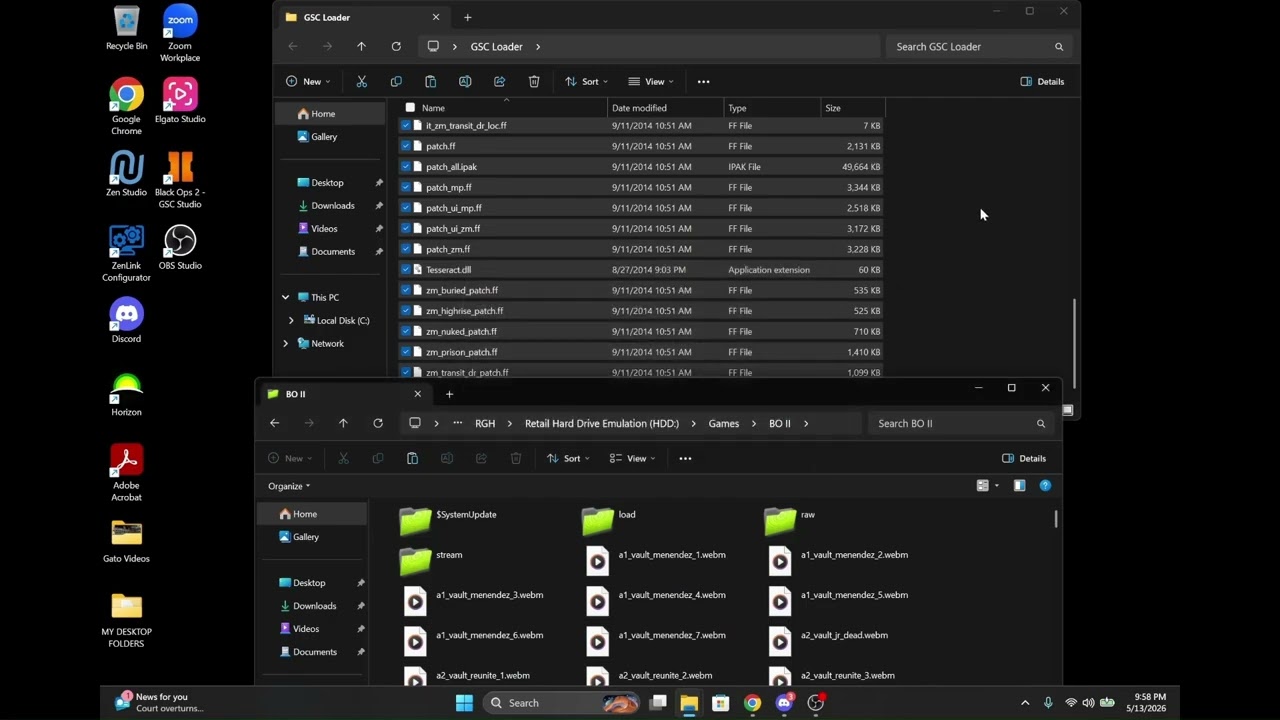
Task: Collapse the This PC tree node
Action: coord(285,298)
